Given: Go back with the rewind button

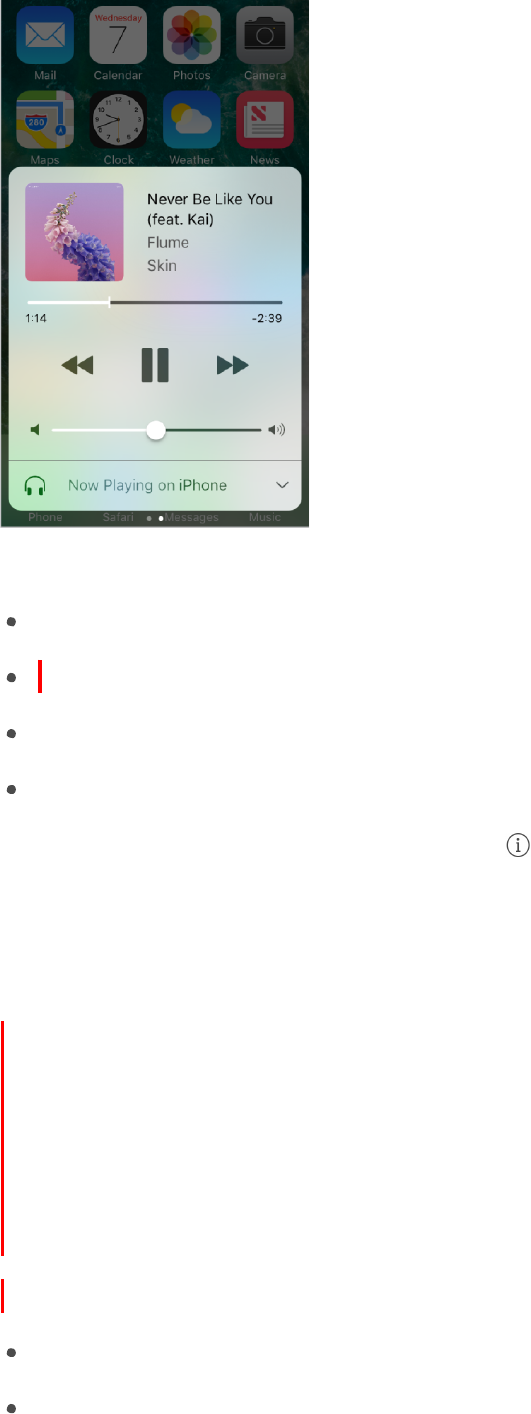Looking at the screenshot, I should tap(77, 366).
